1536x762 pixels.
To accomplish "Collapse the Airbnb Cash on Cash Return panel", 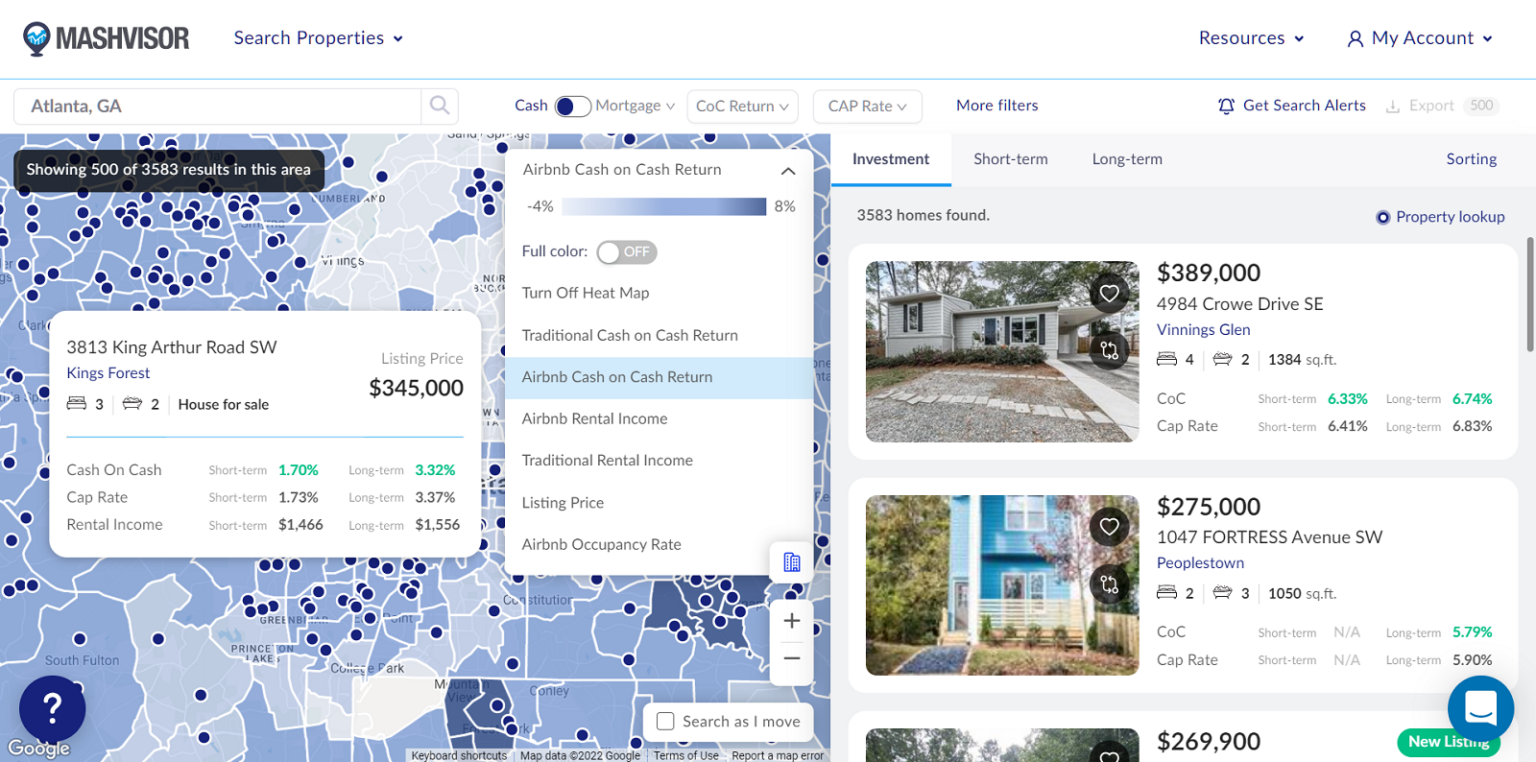I will click(788, 170).
